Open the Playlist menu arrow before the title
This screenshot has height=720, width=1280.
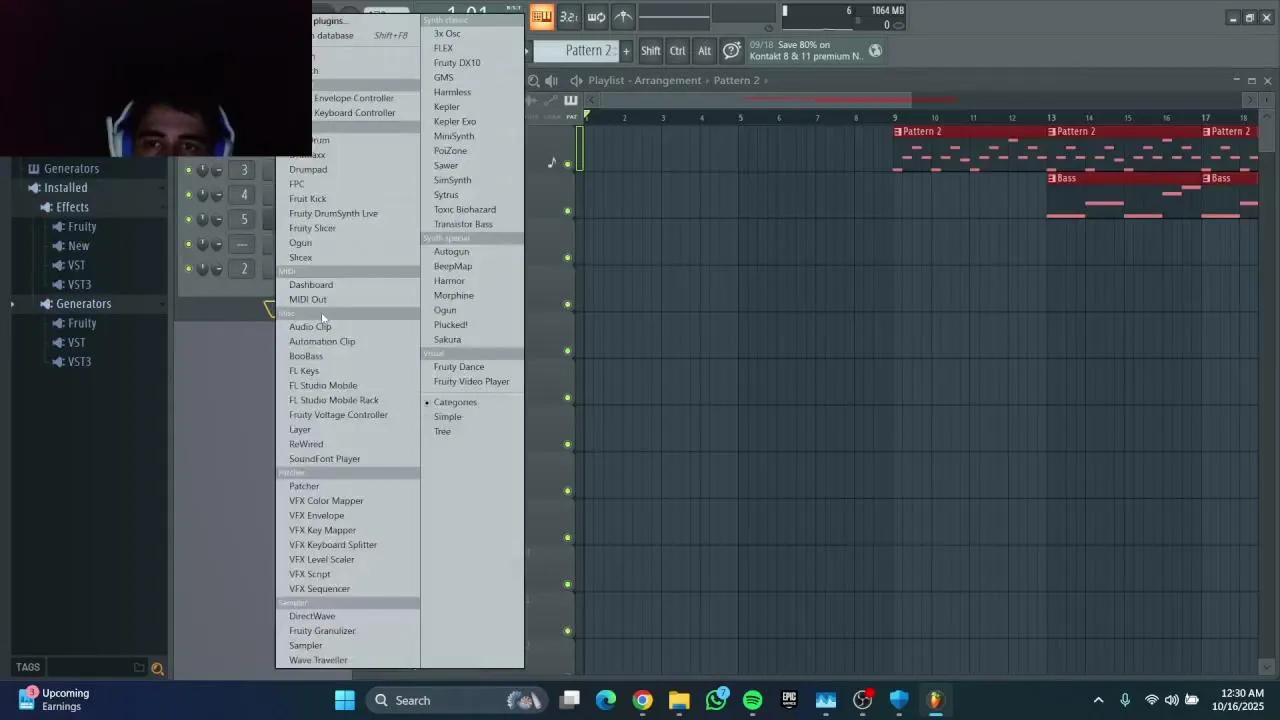point(576,81)
